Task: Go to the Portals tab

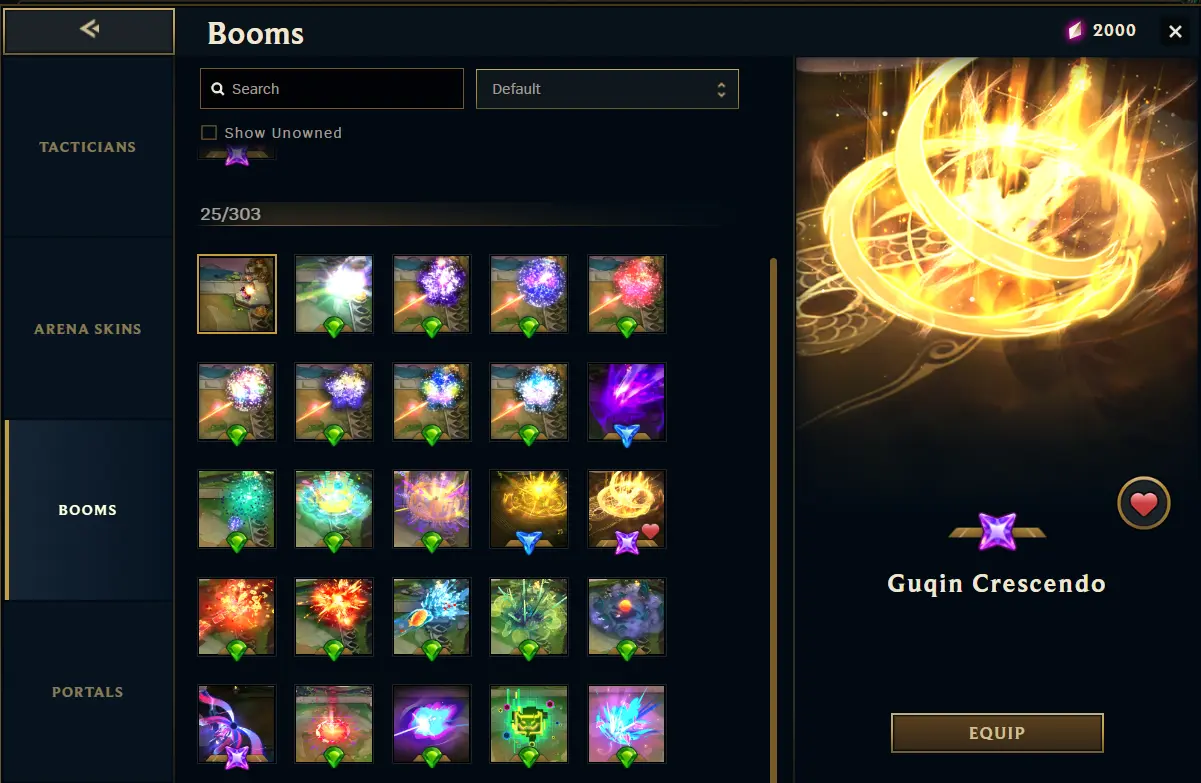Action: pyautogui.click(x=88, y=692)
